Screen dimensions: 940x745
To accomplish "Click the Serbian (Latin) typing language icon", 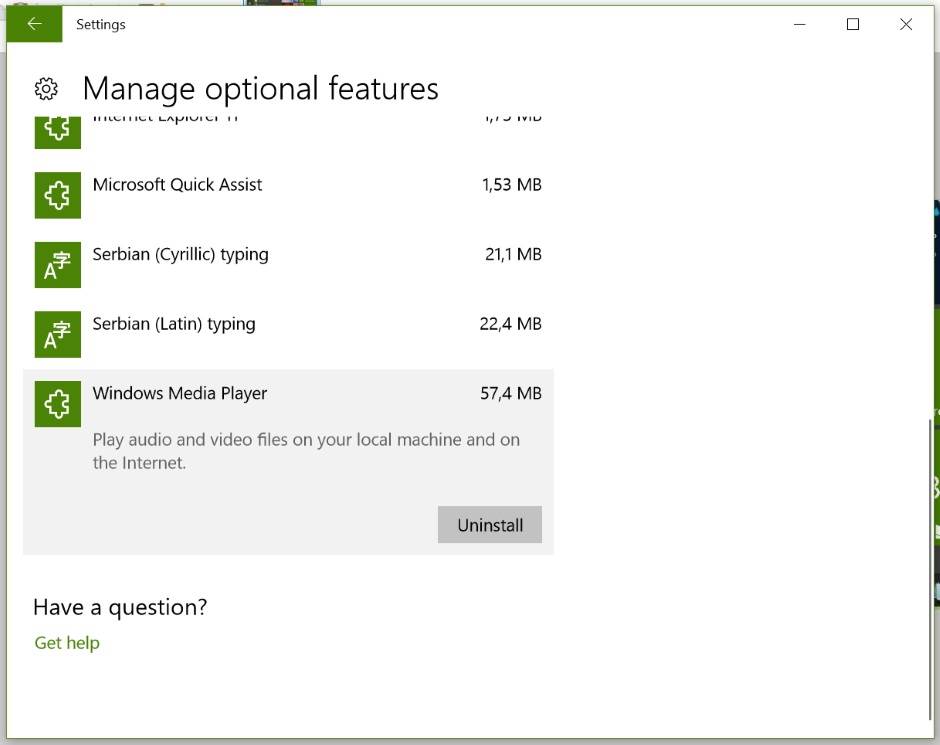I will tap(58, 334).
